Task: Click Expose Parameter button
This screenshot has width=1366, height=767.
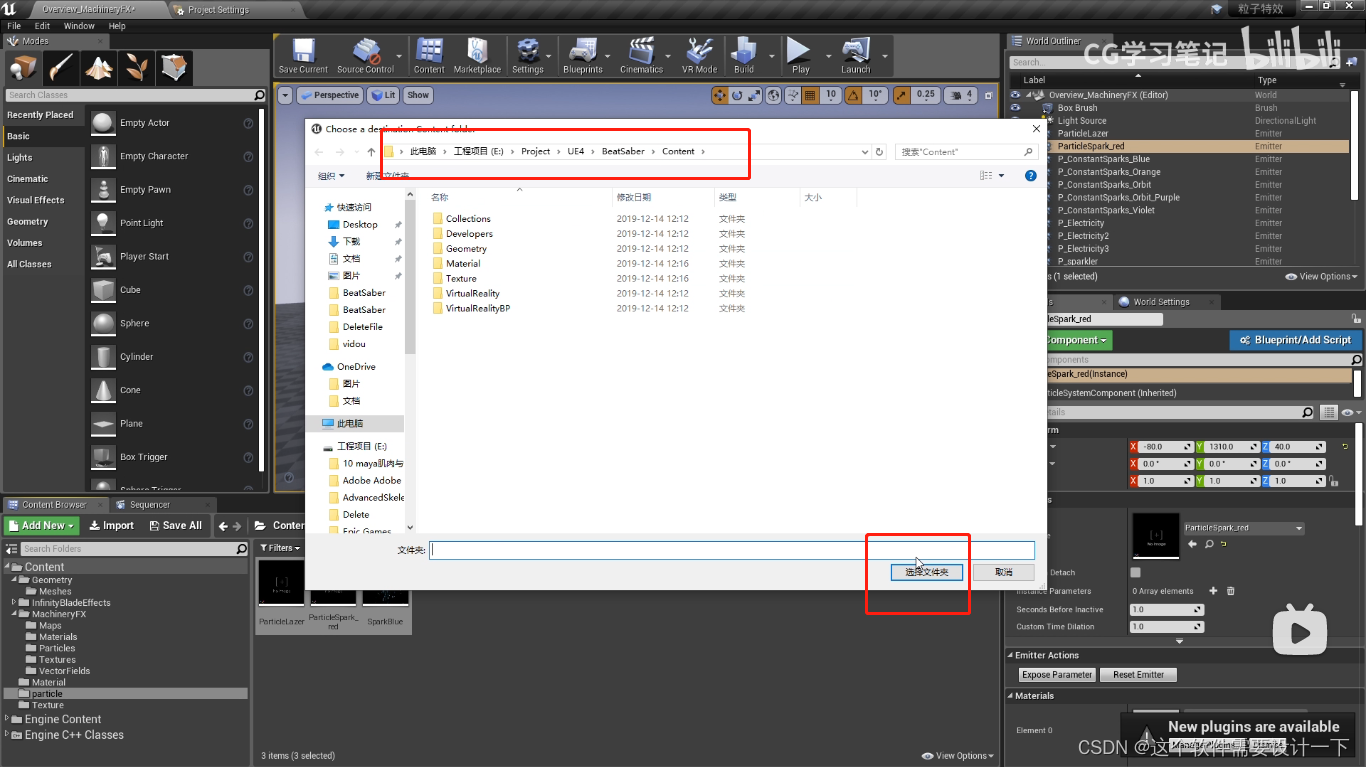Action: [x=1056, y=675]
